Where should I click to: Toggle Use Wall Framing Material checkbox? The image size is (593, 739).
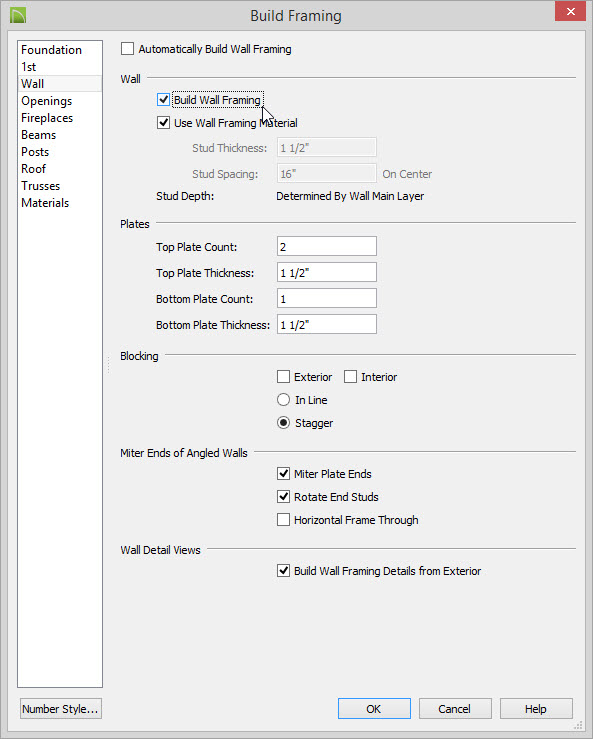click(163, 123)
